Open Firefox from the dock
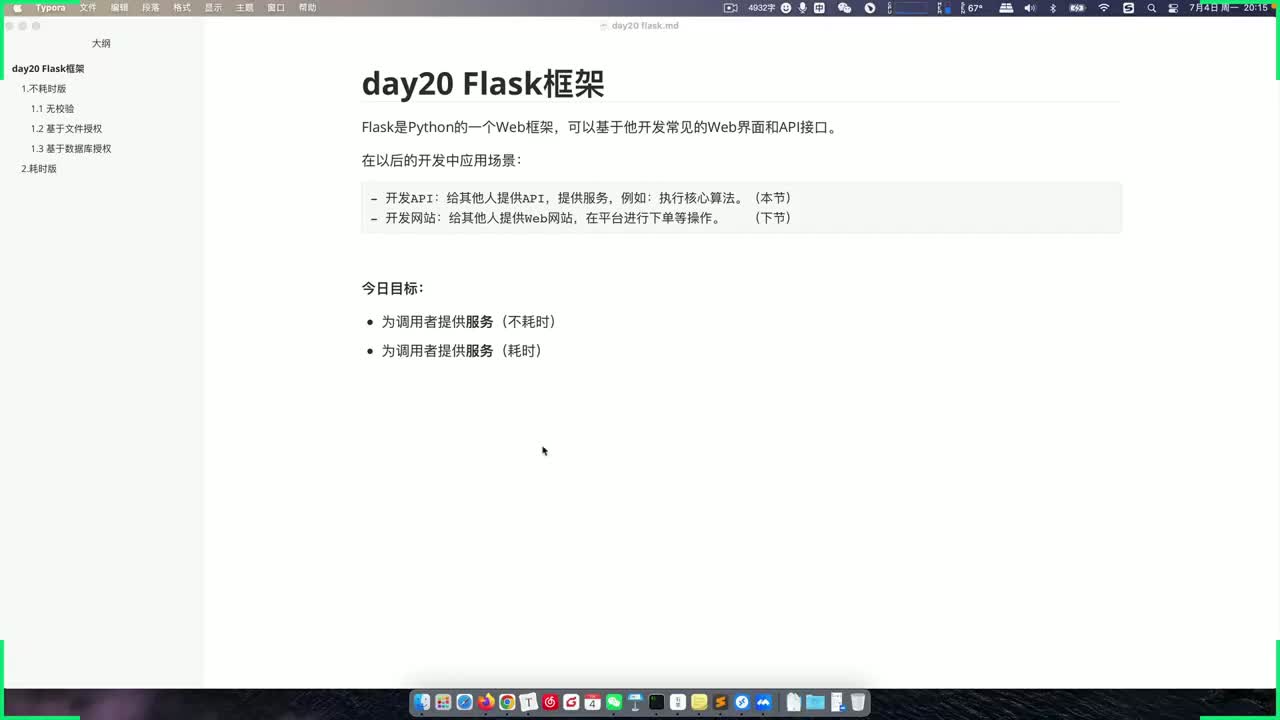The width and height of the screenshot is (1280, 720). click(x=486, y=702)
